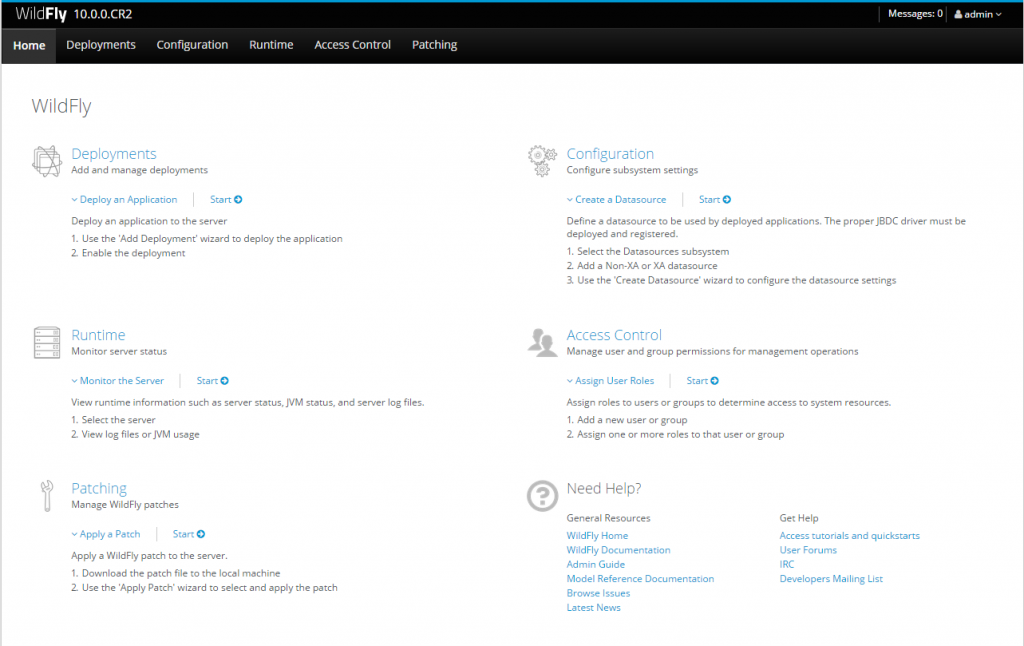The width and height of the screenshot is (1024, 646).
Task: Open the Admin Guide link
Action: point(596,564)
